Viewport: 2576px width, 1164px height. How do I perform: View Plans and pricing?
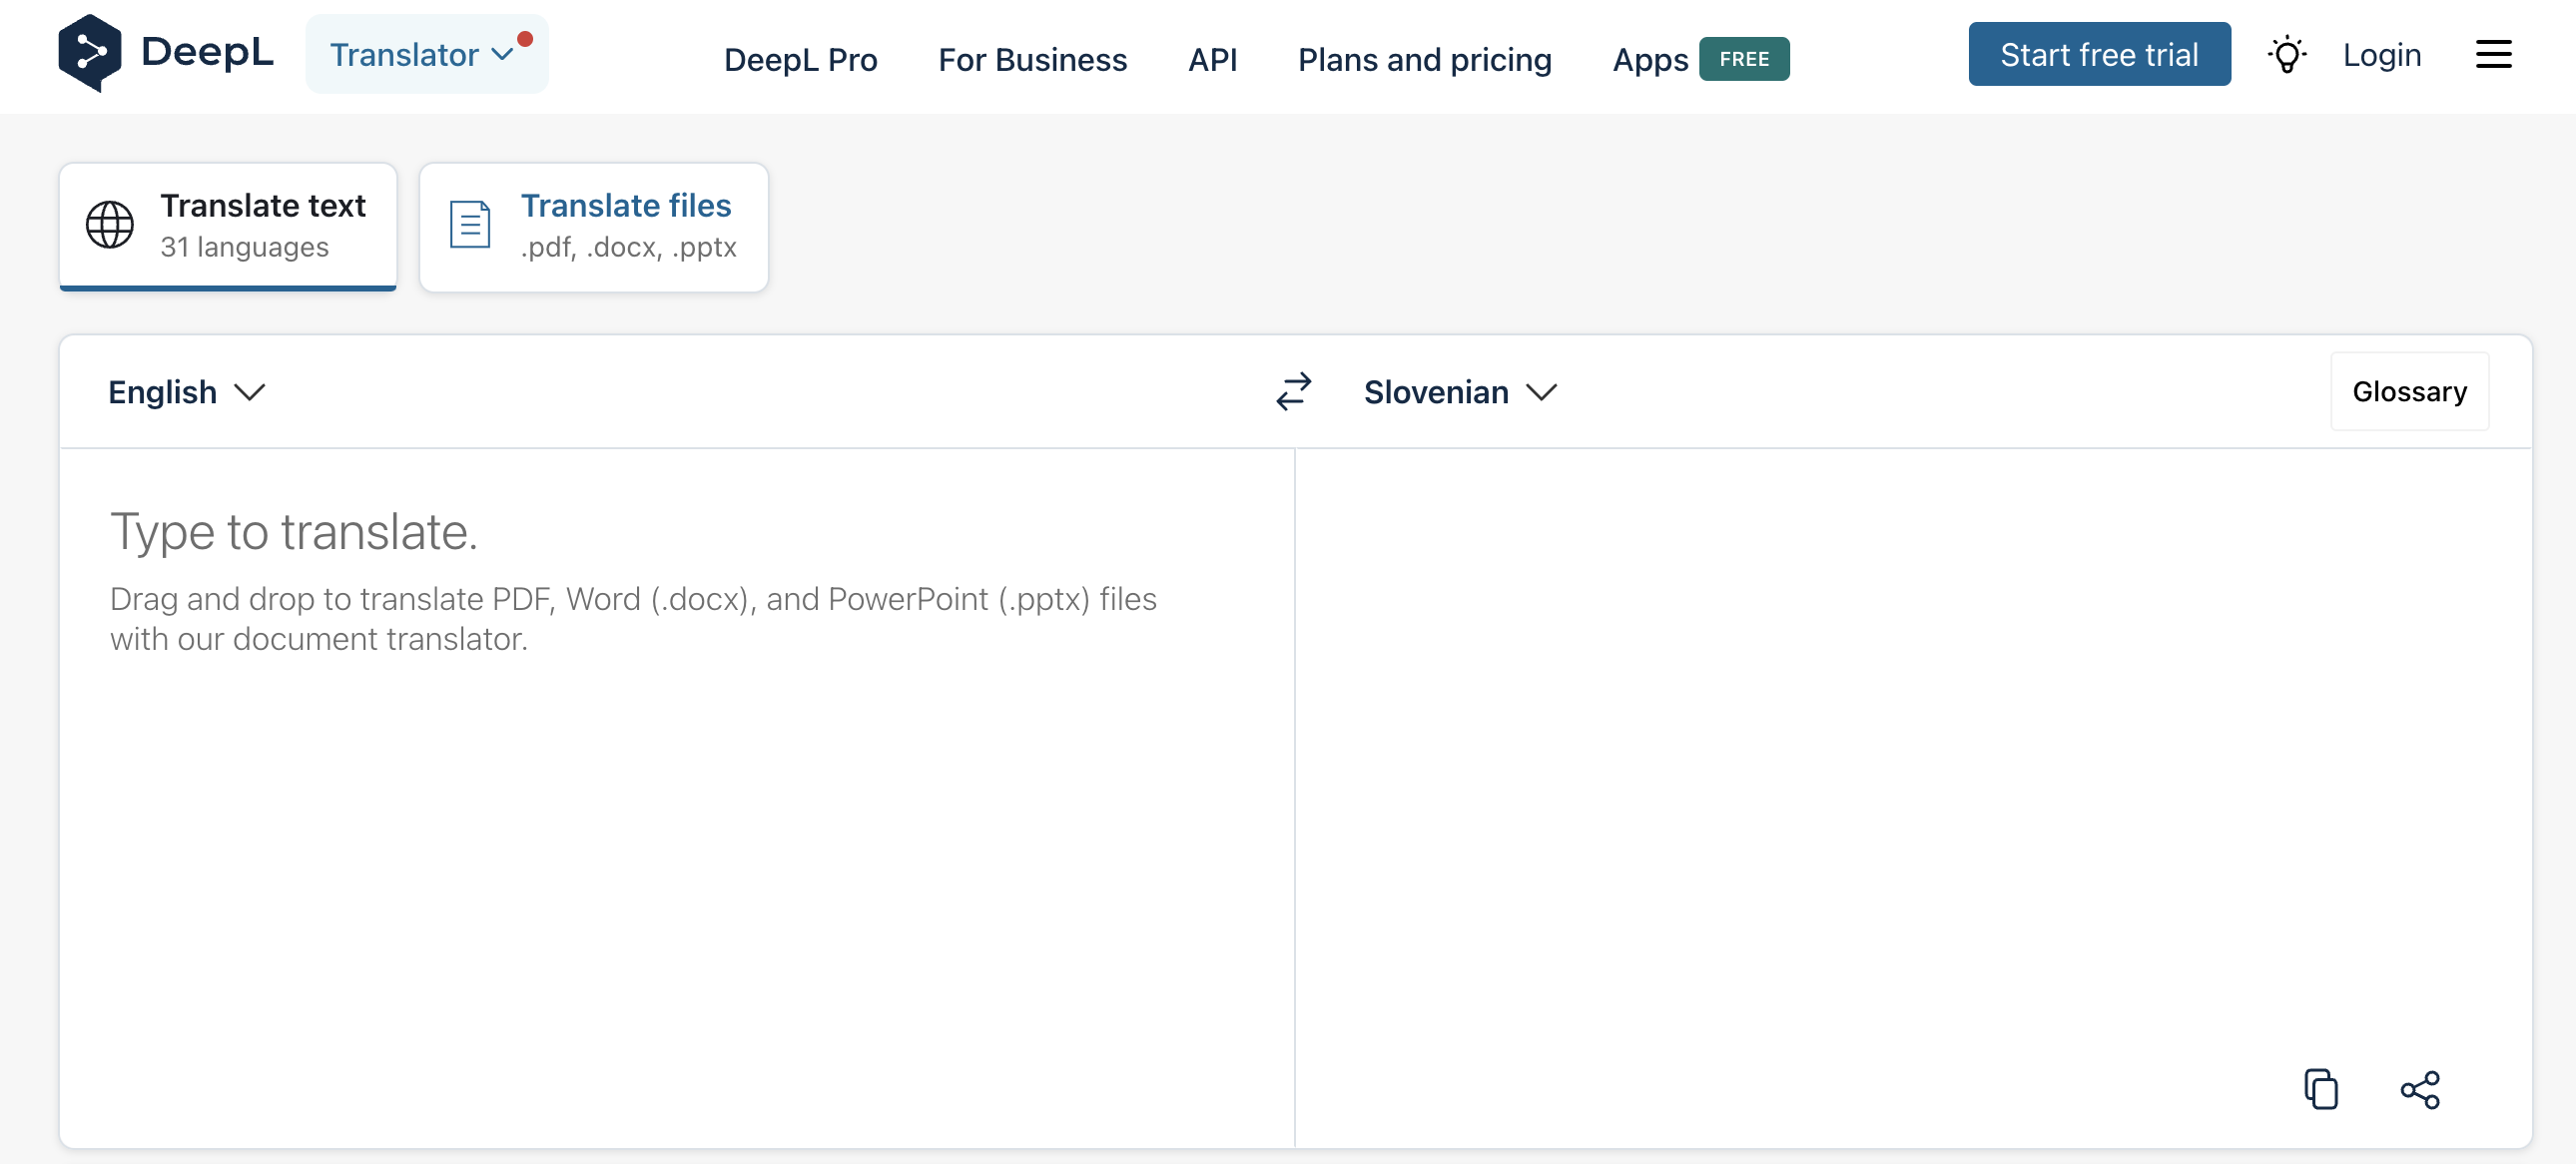pos(1424,60)
